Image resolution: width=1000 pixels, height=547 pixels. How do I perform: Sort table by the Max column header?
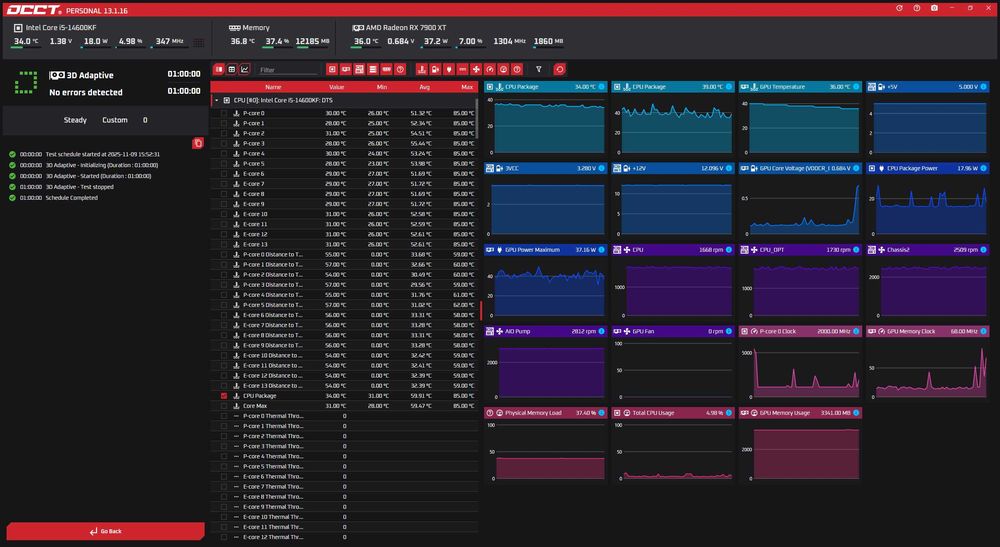pos(467,87)
